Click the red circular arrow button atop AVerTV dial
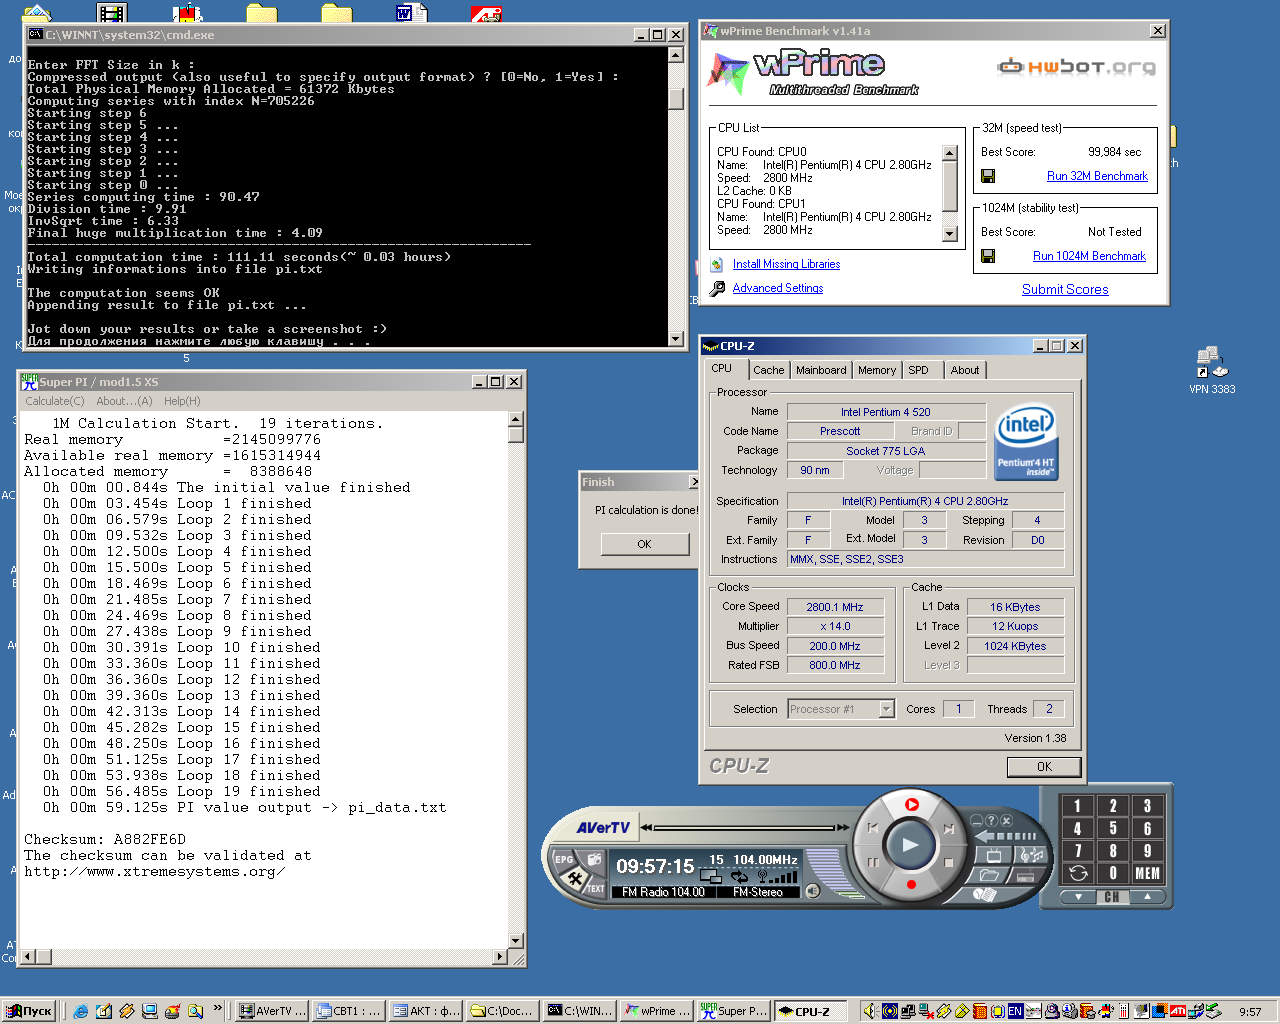Viewport: 1280px width, 1024px height. (x=911, y=804)
